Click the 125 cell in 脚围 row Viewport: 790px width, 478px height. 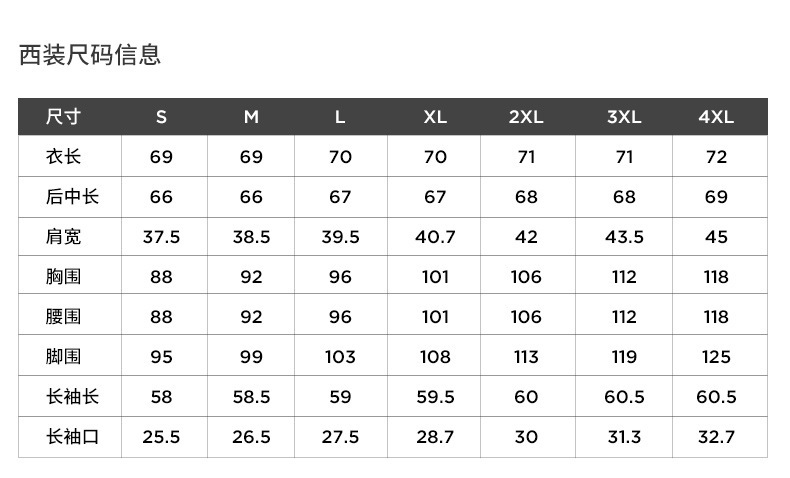[x=716, y=357]
